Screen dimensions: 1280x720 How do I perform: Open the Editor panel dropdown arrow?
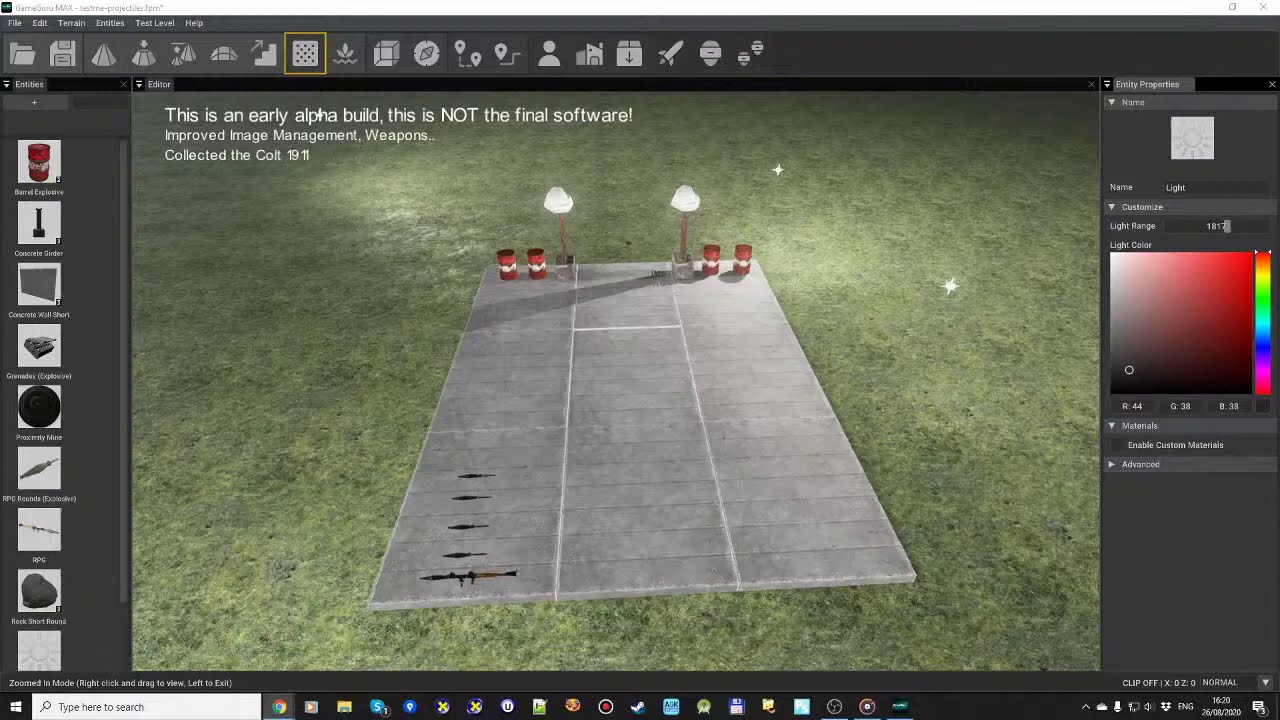[x=139, y=84]
